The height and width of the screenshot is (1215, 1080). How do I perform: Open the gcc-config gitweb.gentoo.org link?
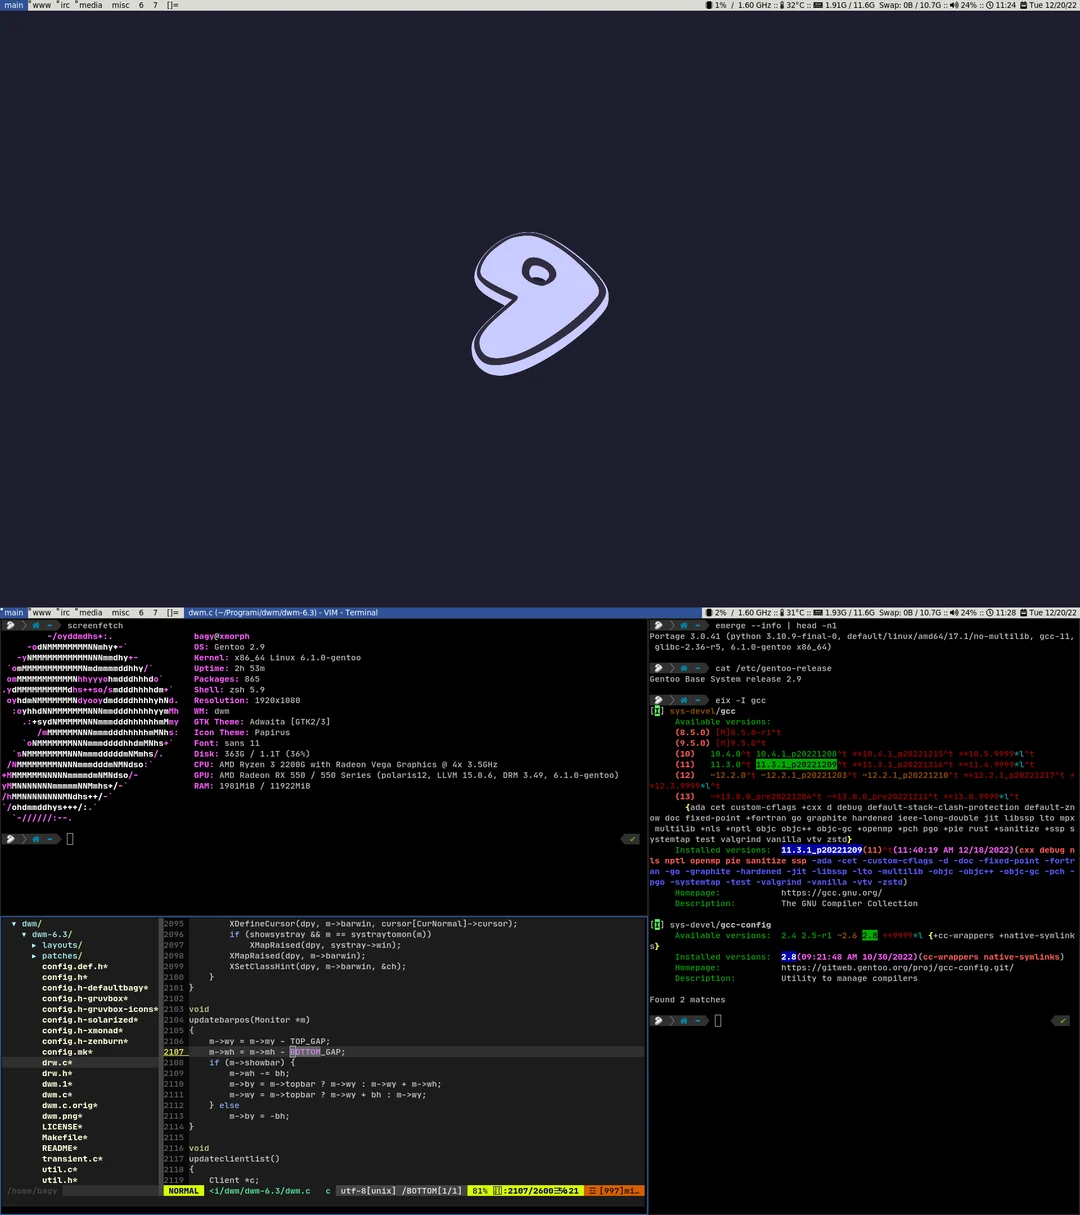(x=898, y=967)
